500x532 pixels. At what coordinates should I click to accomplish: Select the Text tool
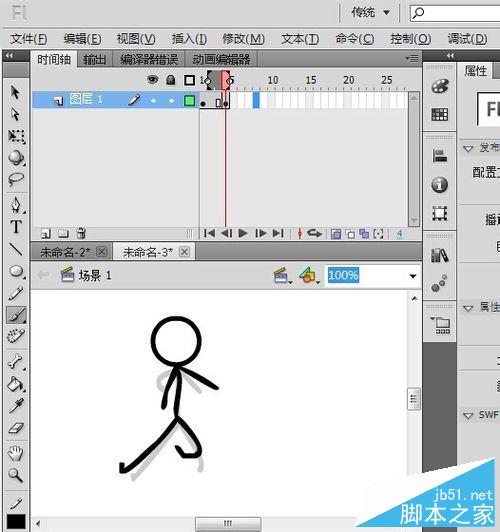[x=16, y=227]
